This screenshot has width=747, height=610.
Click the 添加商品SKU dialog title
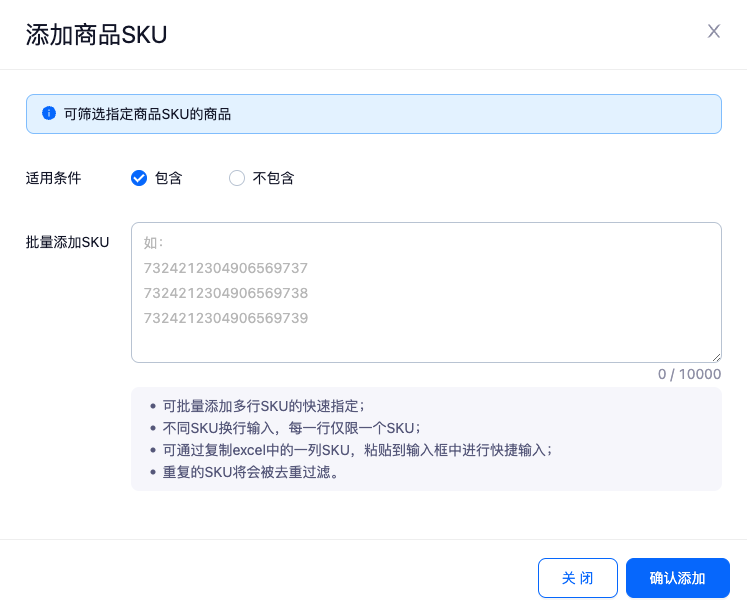[x=96, y=35]
